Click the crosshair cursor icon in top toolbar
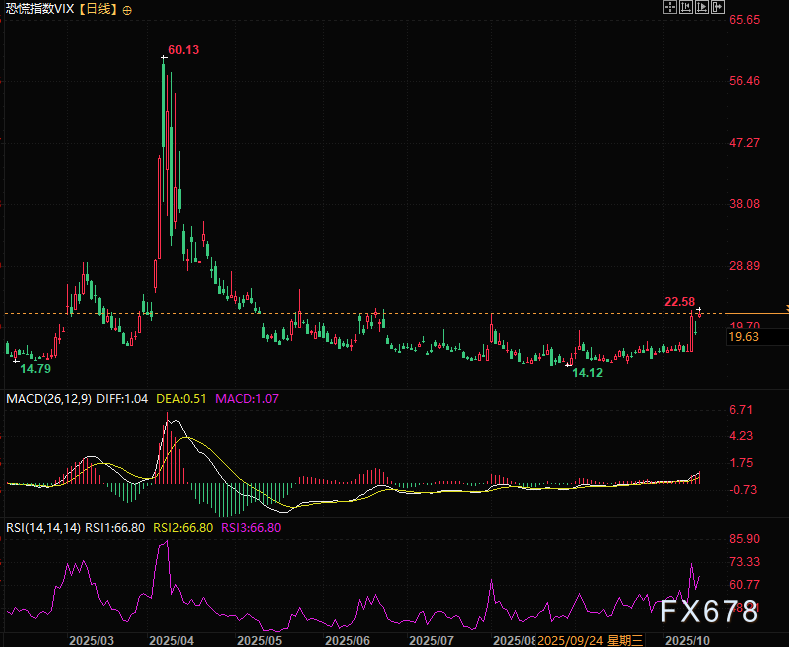The image size is (789, 647). tap(671, 7)
